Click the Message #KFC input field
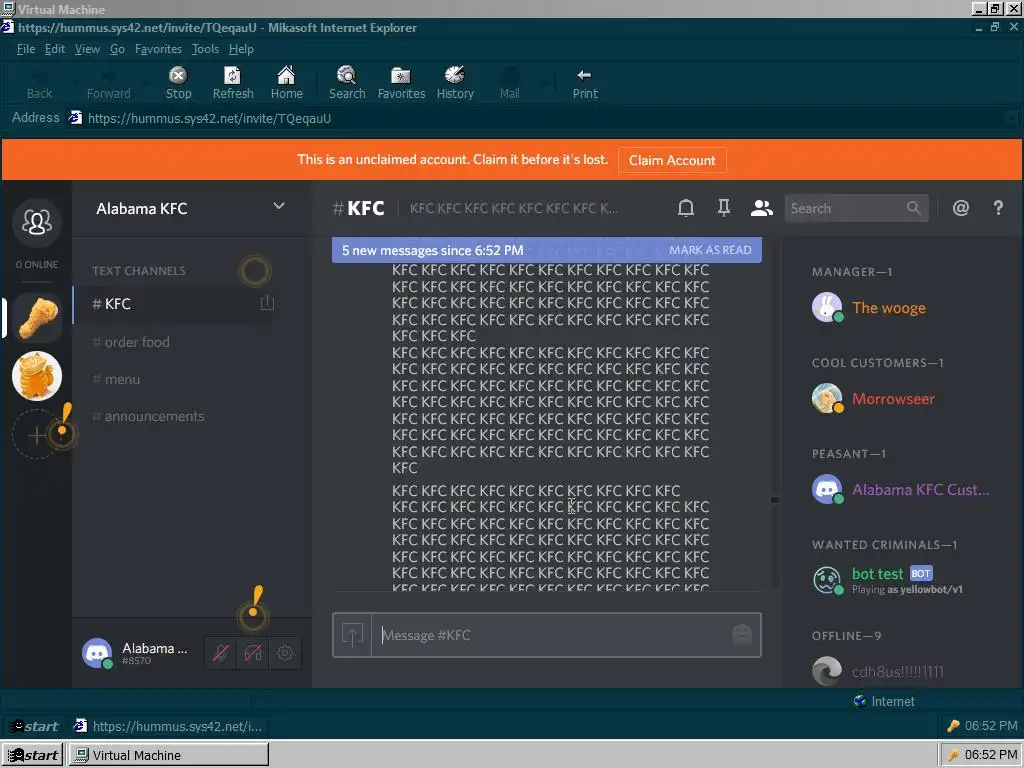The width and height of the screenshot is (1024, 768). [552, 635]
